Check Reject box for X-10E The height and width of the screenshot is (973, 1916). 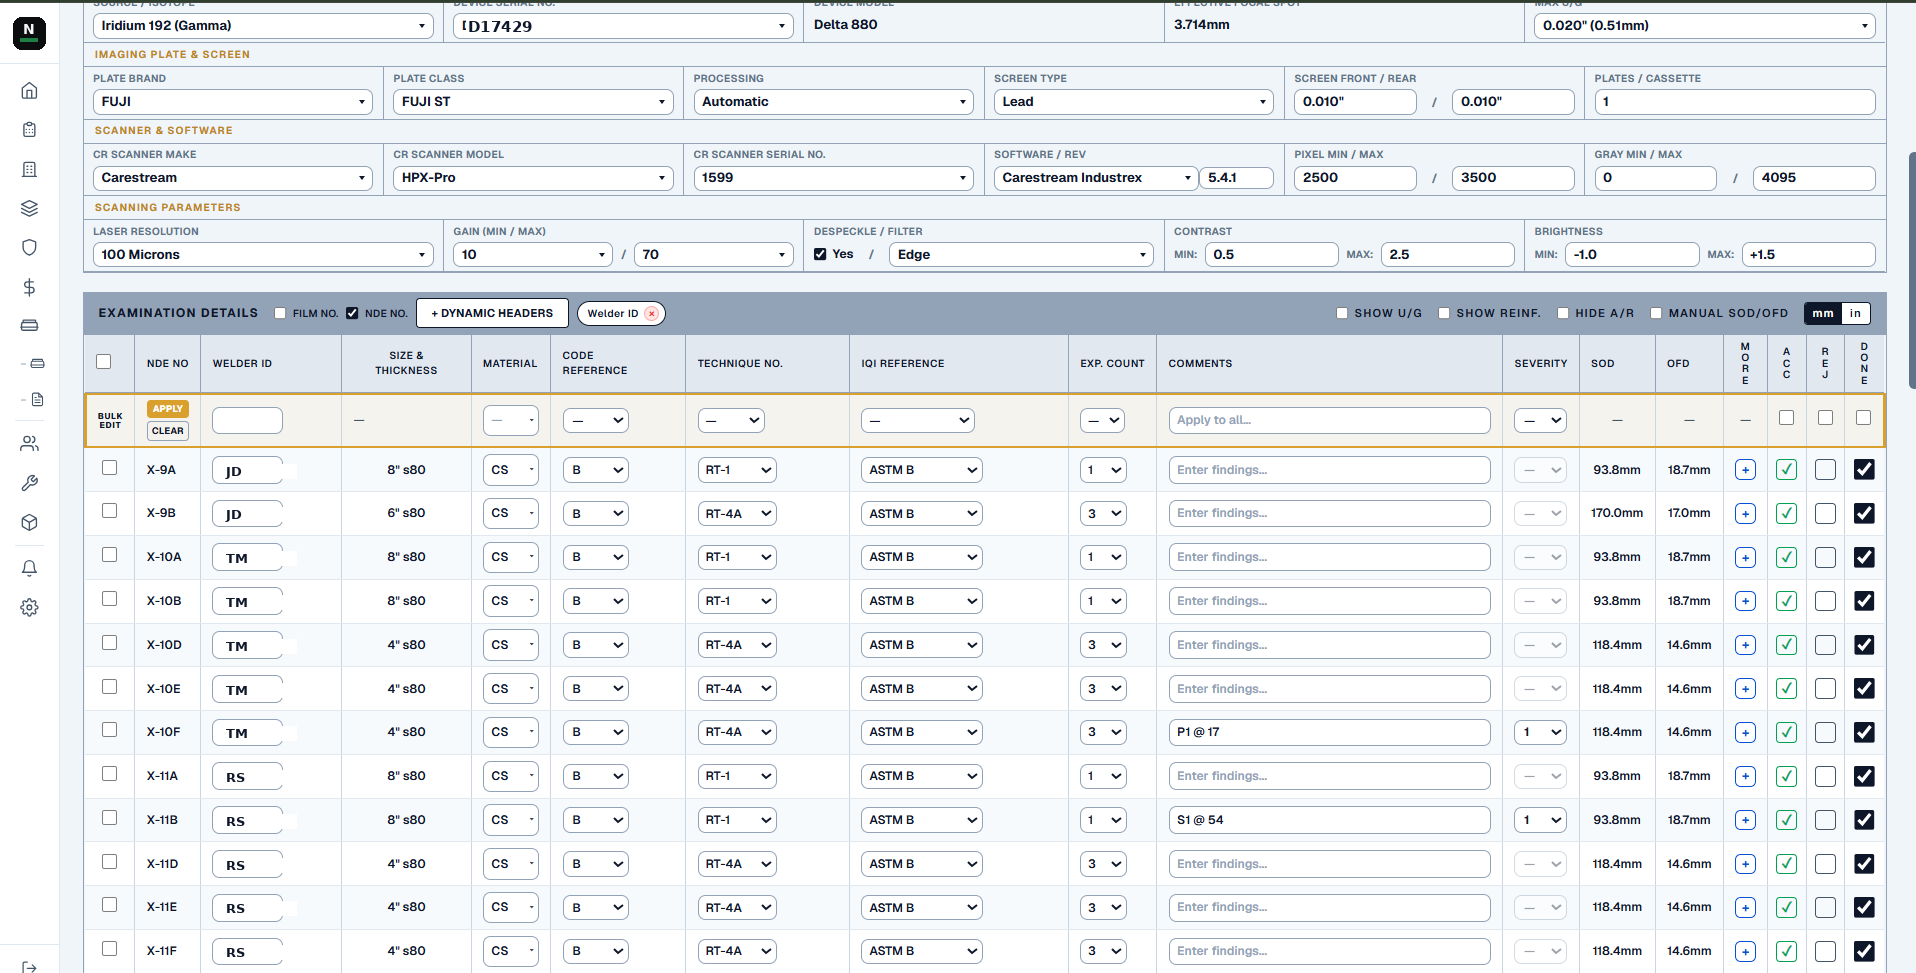(1825, 689)
